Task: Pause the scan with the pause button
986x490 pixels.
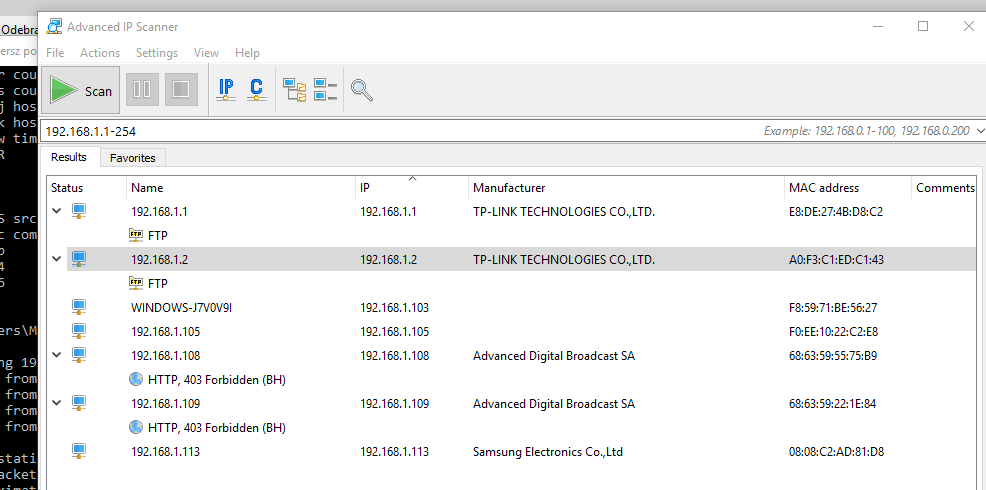Action: click(x=142, y=90)
